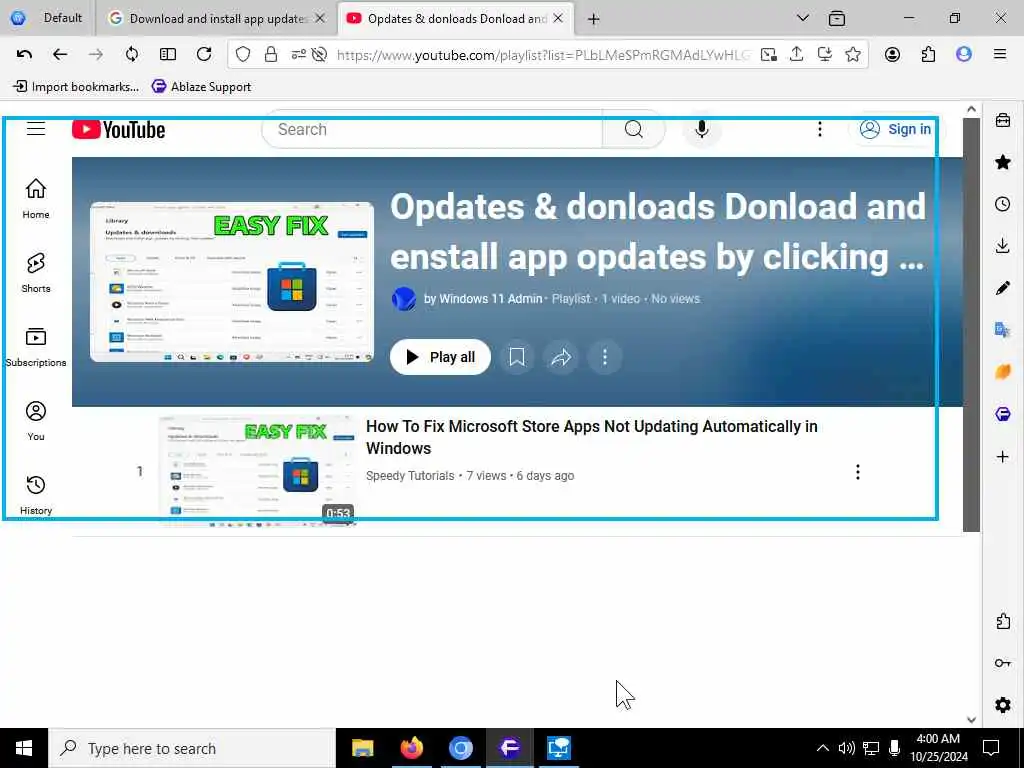Open the taskbar volume speaker icon
The width and height of the screenshot is (1024, 768).
point(846,748)
